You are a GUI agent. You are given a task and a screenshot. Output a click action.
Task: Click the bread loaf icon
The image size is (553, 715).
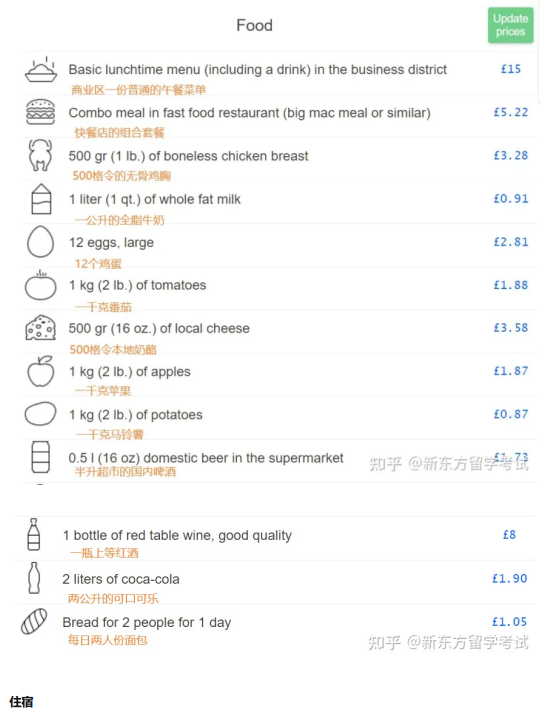[x=34, y=621]
